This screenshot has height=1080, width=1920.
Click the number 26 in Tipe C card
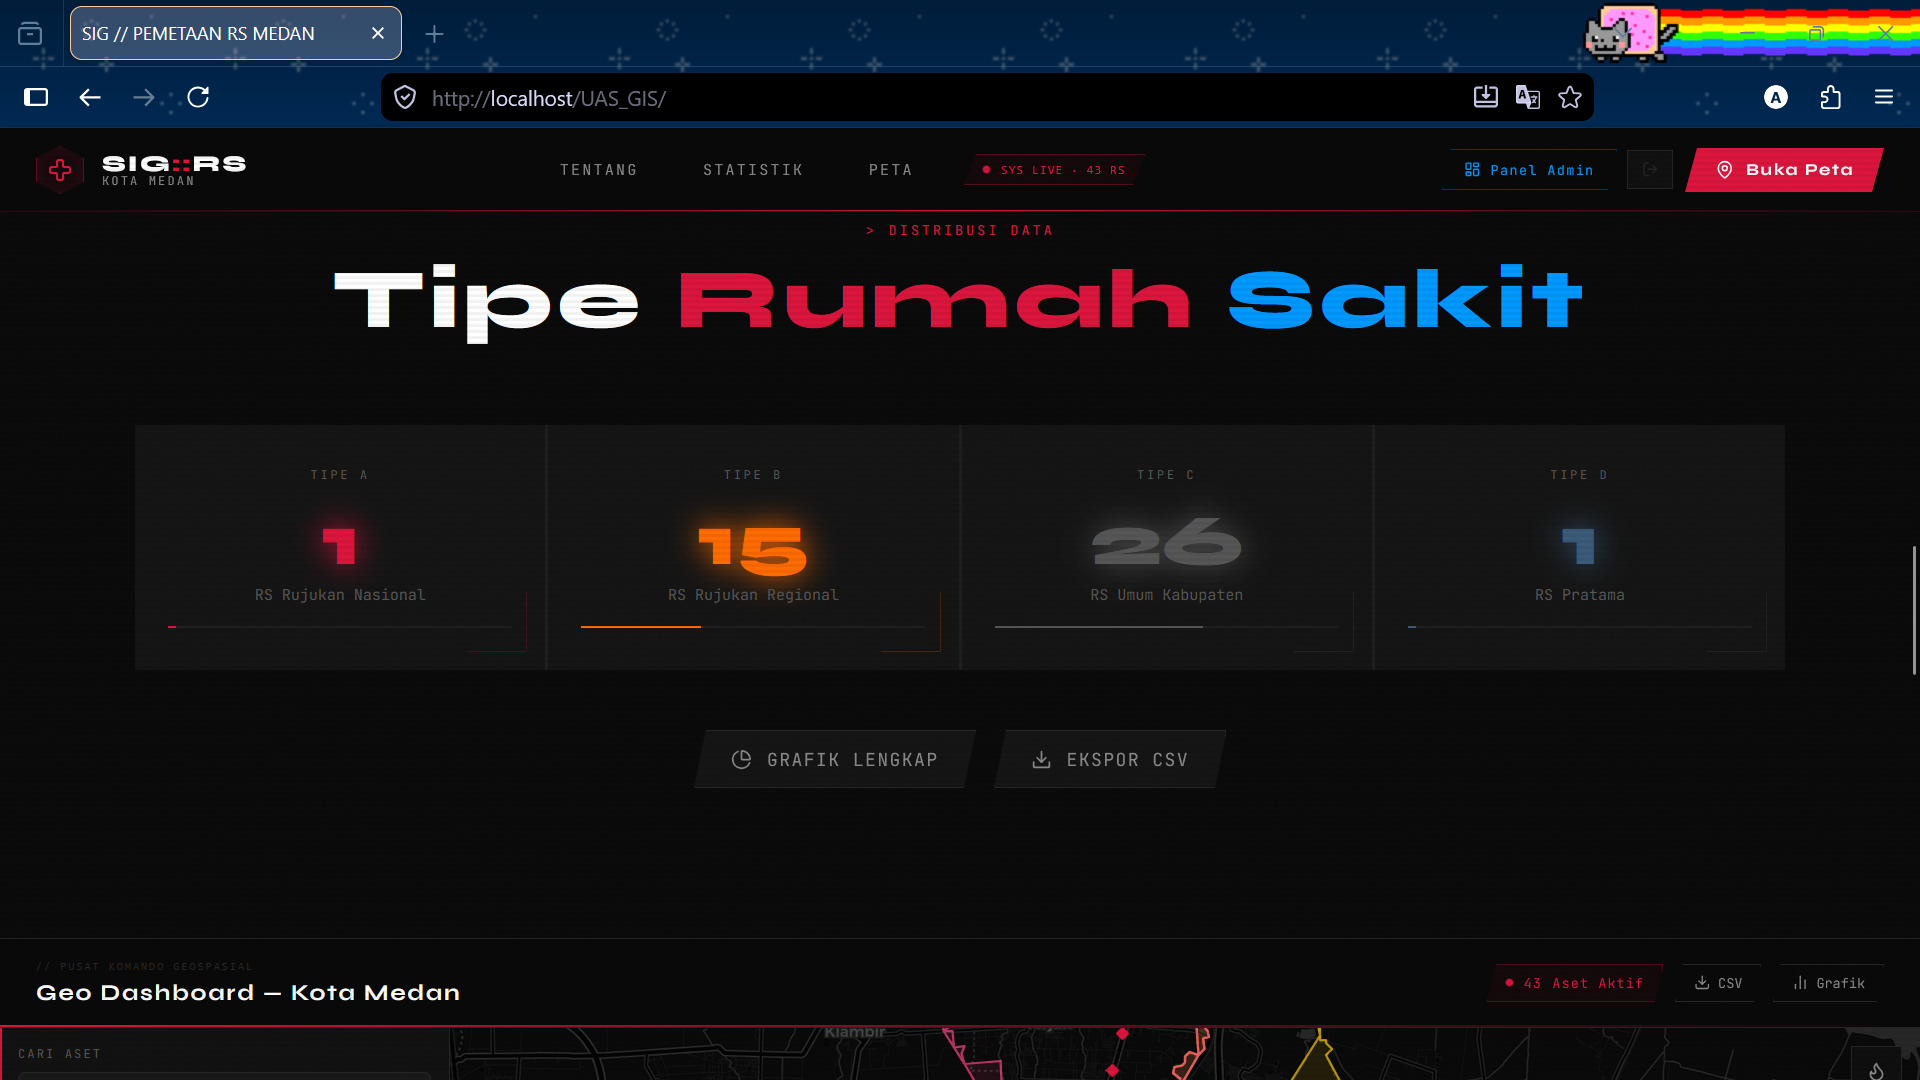tap(1166, 545)
